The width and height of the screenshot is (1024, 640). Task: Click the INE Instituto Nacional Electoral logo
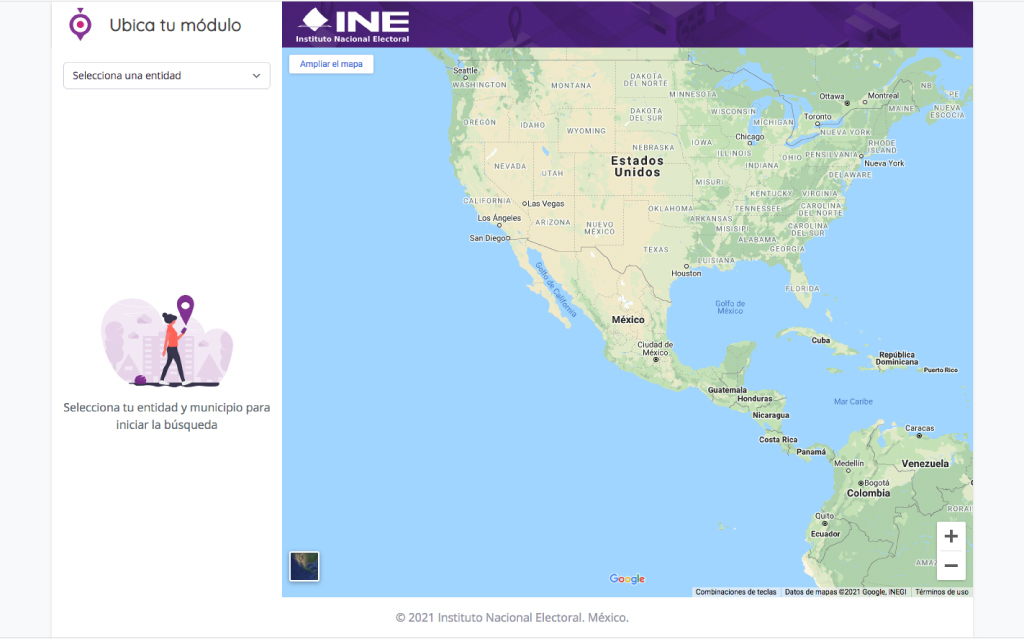(x=354, y=25)
